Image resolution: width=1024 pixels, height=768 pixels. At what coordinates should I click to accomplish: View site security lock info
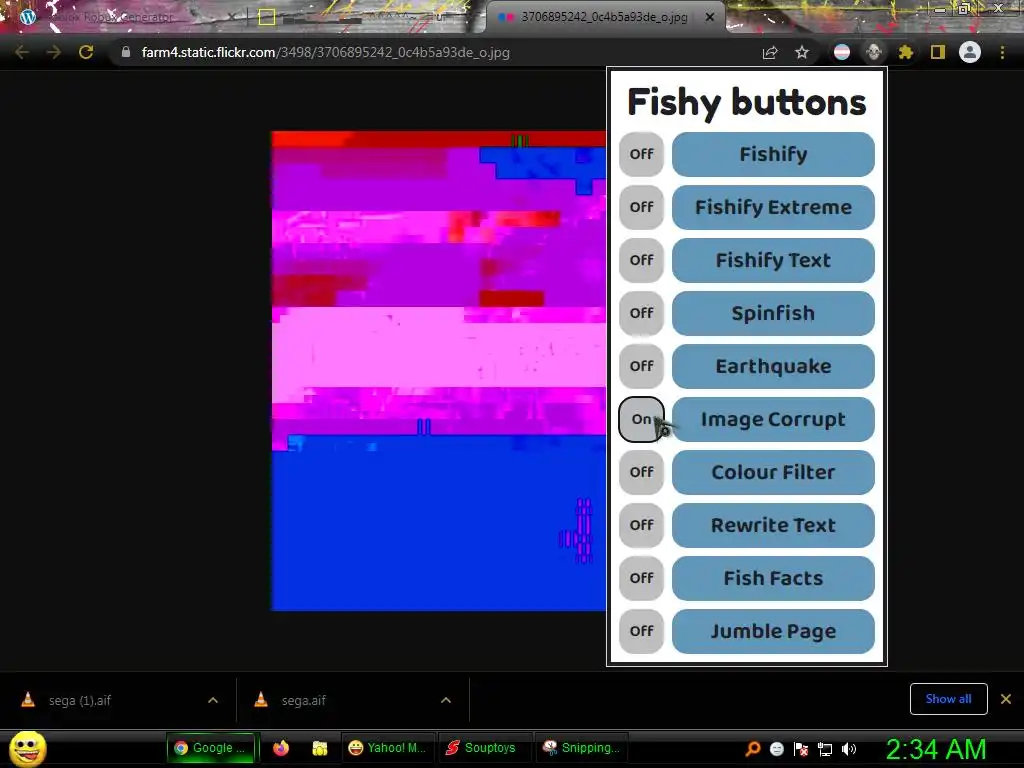coord(126,52)
